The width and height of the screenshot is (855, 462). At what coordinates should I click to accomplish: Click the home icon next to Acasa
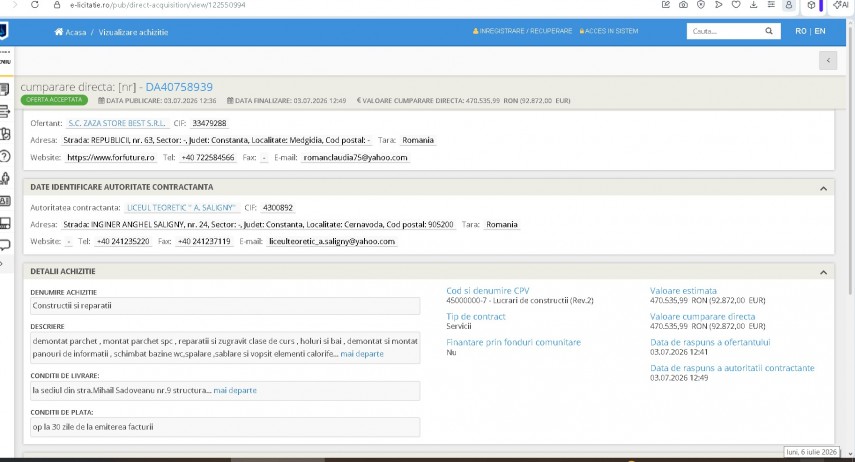click(x=58, y=32)
